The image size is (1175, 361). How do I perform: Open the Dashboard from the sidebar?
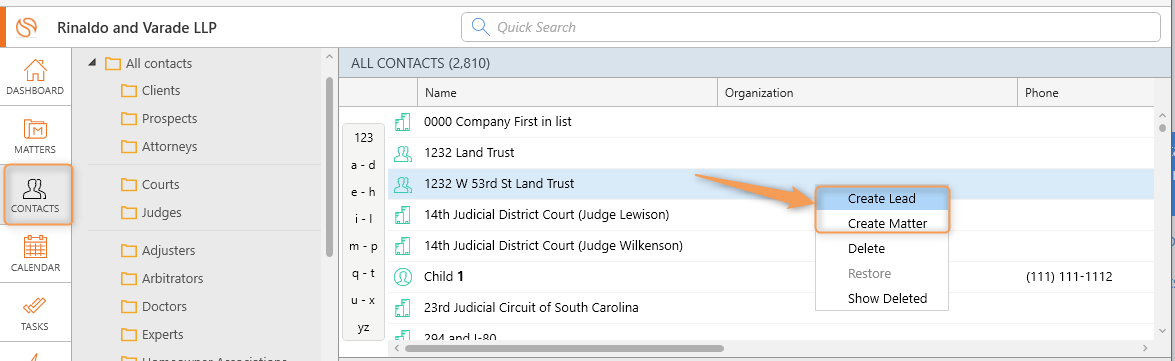click(x=35, y=77)
